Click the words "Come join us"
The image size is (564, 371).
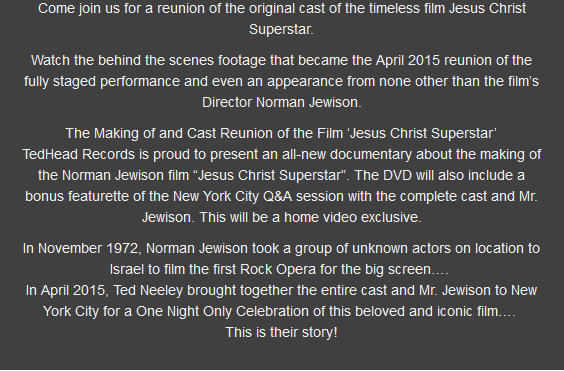pos(79,9)
